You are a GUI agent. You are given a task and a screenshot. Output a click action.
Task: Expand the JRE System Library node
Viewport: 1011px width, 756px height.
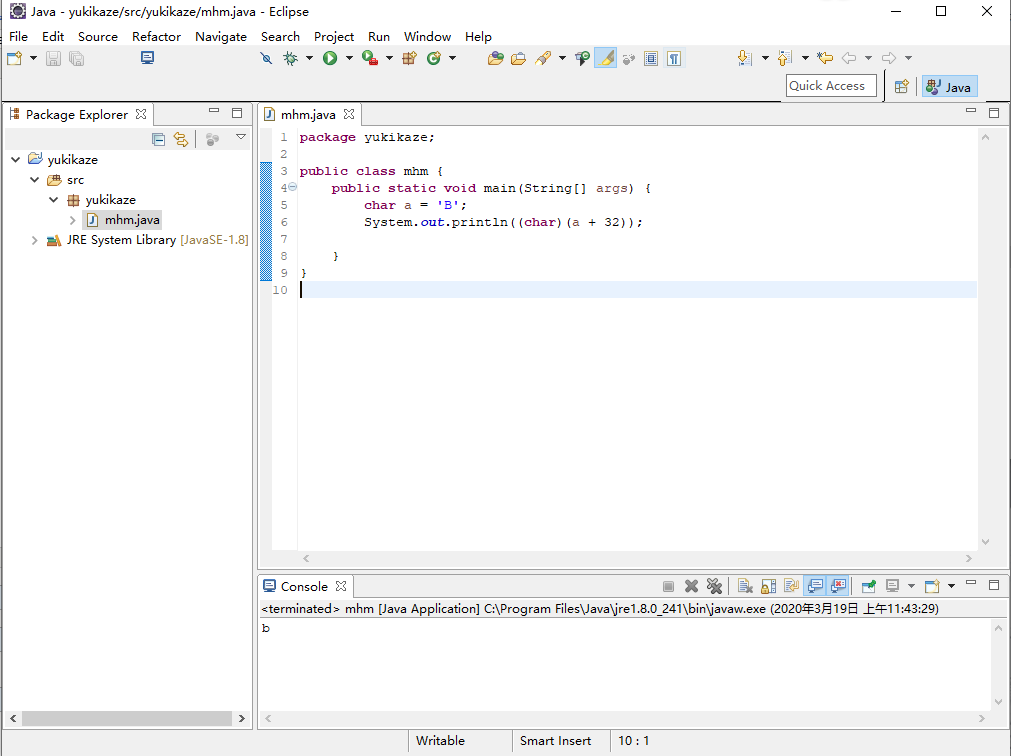[35, 240]
